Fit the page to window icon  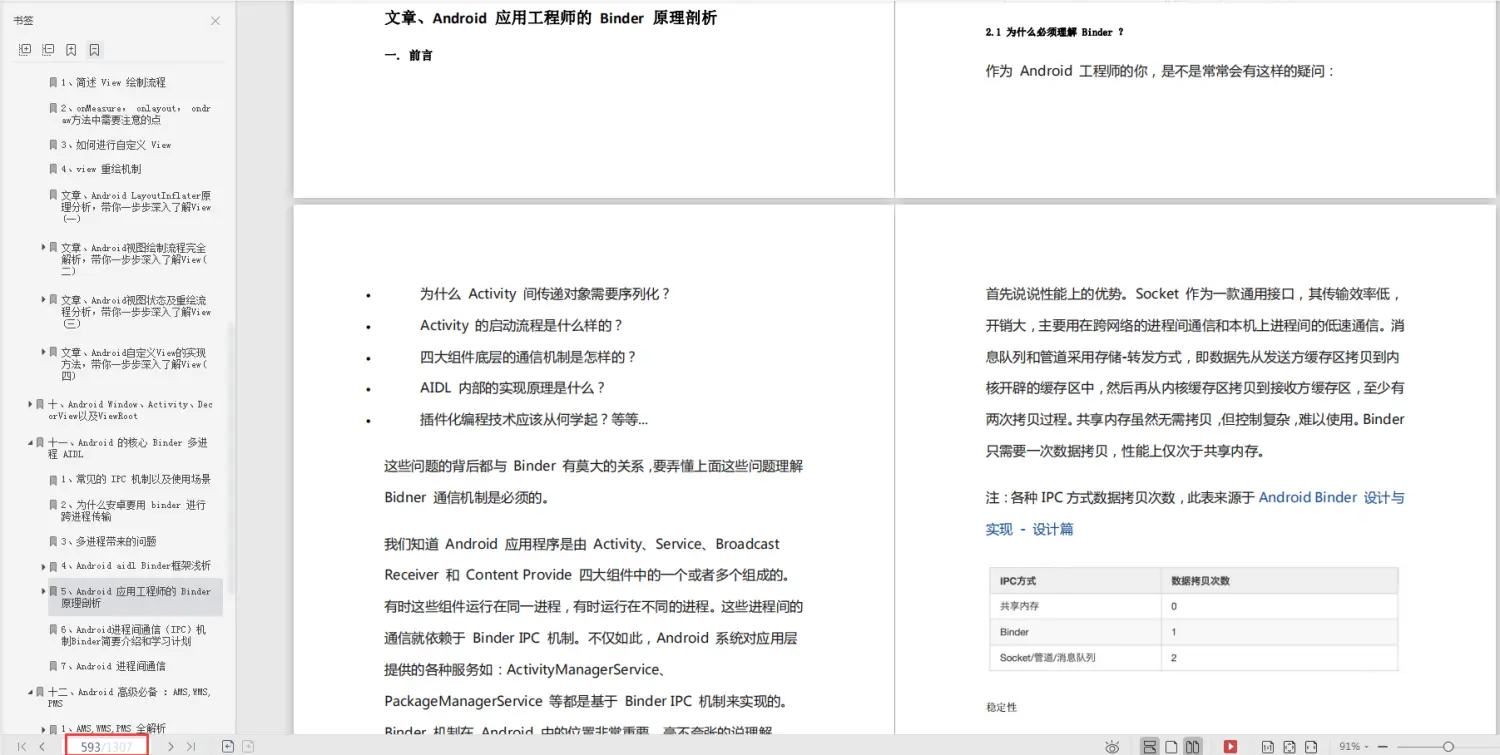click(x=1289, y=746)
